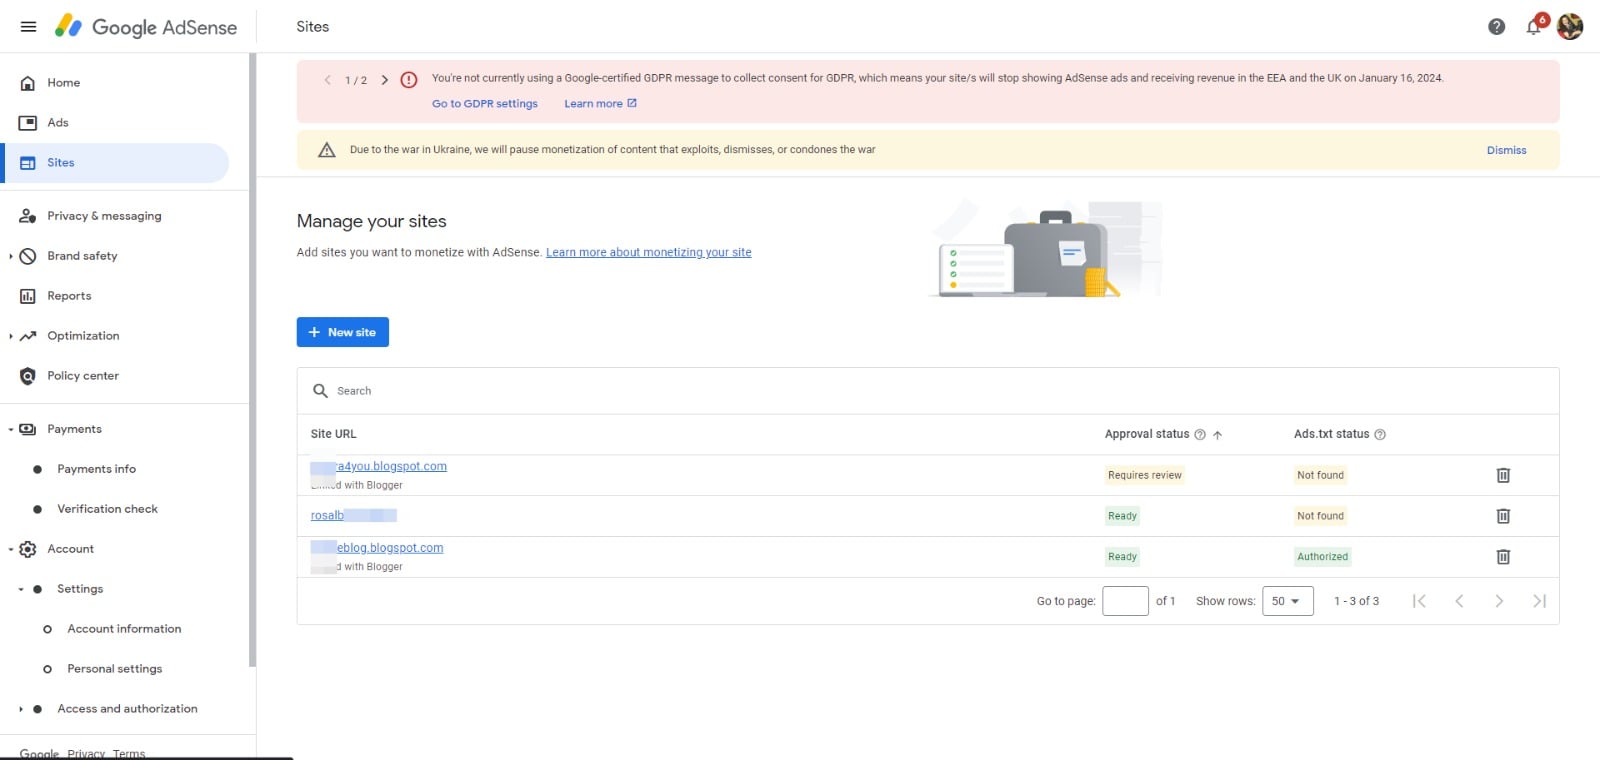
Task: Click the Account gear icon
Action: pos(28,549)
